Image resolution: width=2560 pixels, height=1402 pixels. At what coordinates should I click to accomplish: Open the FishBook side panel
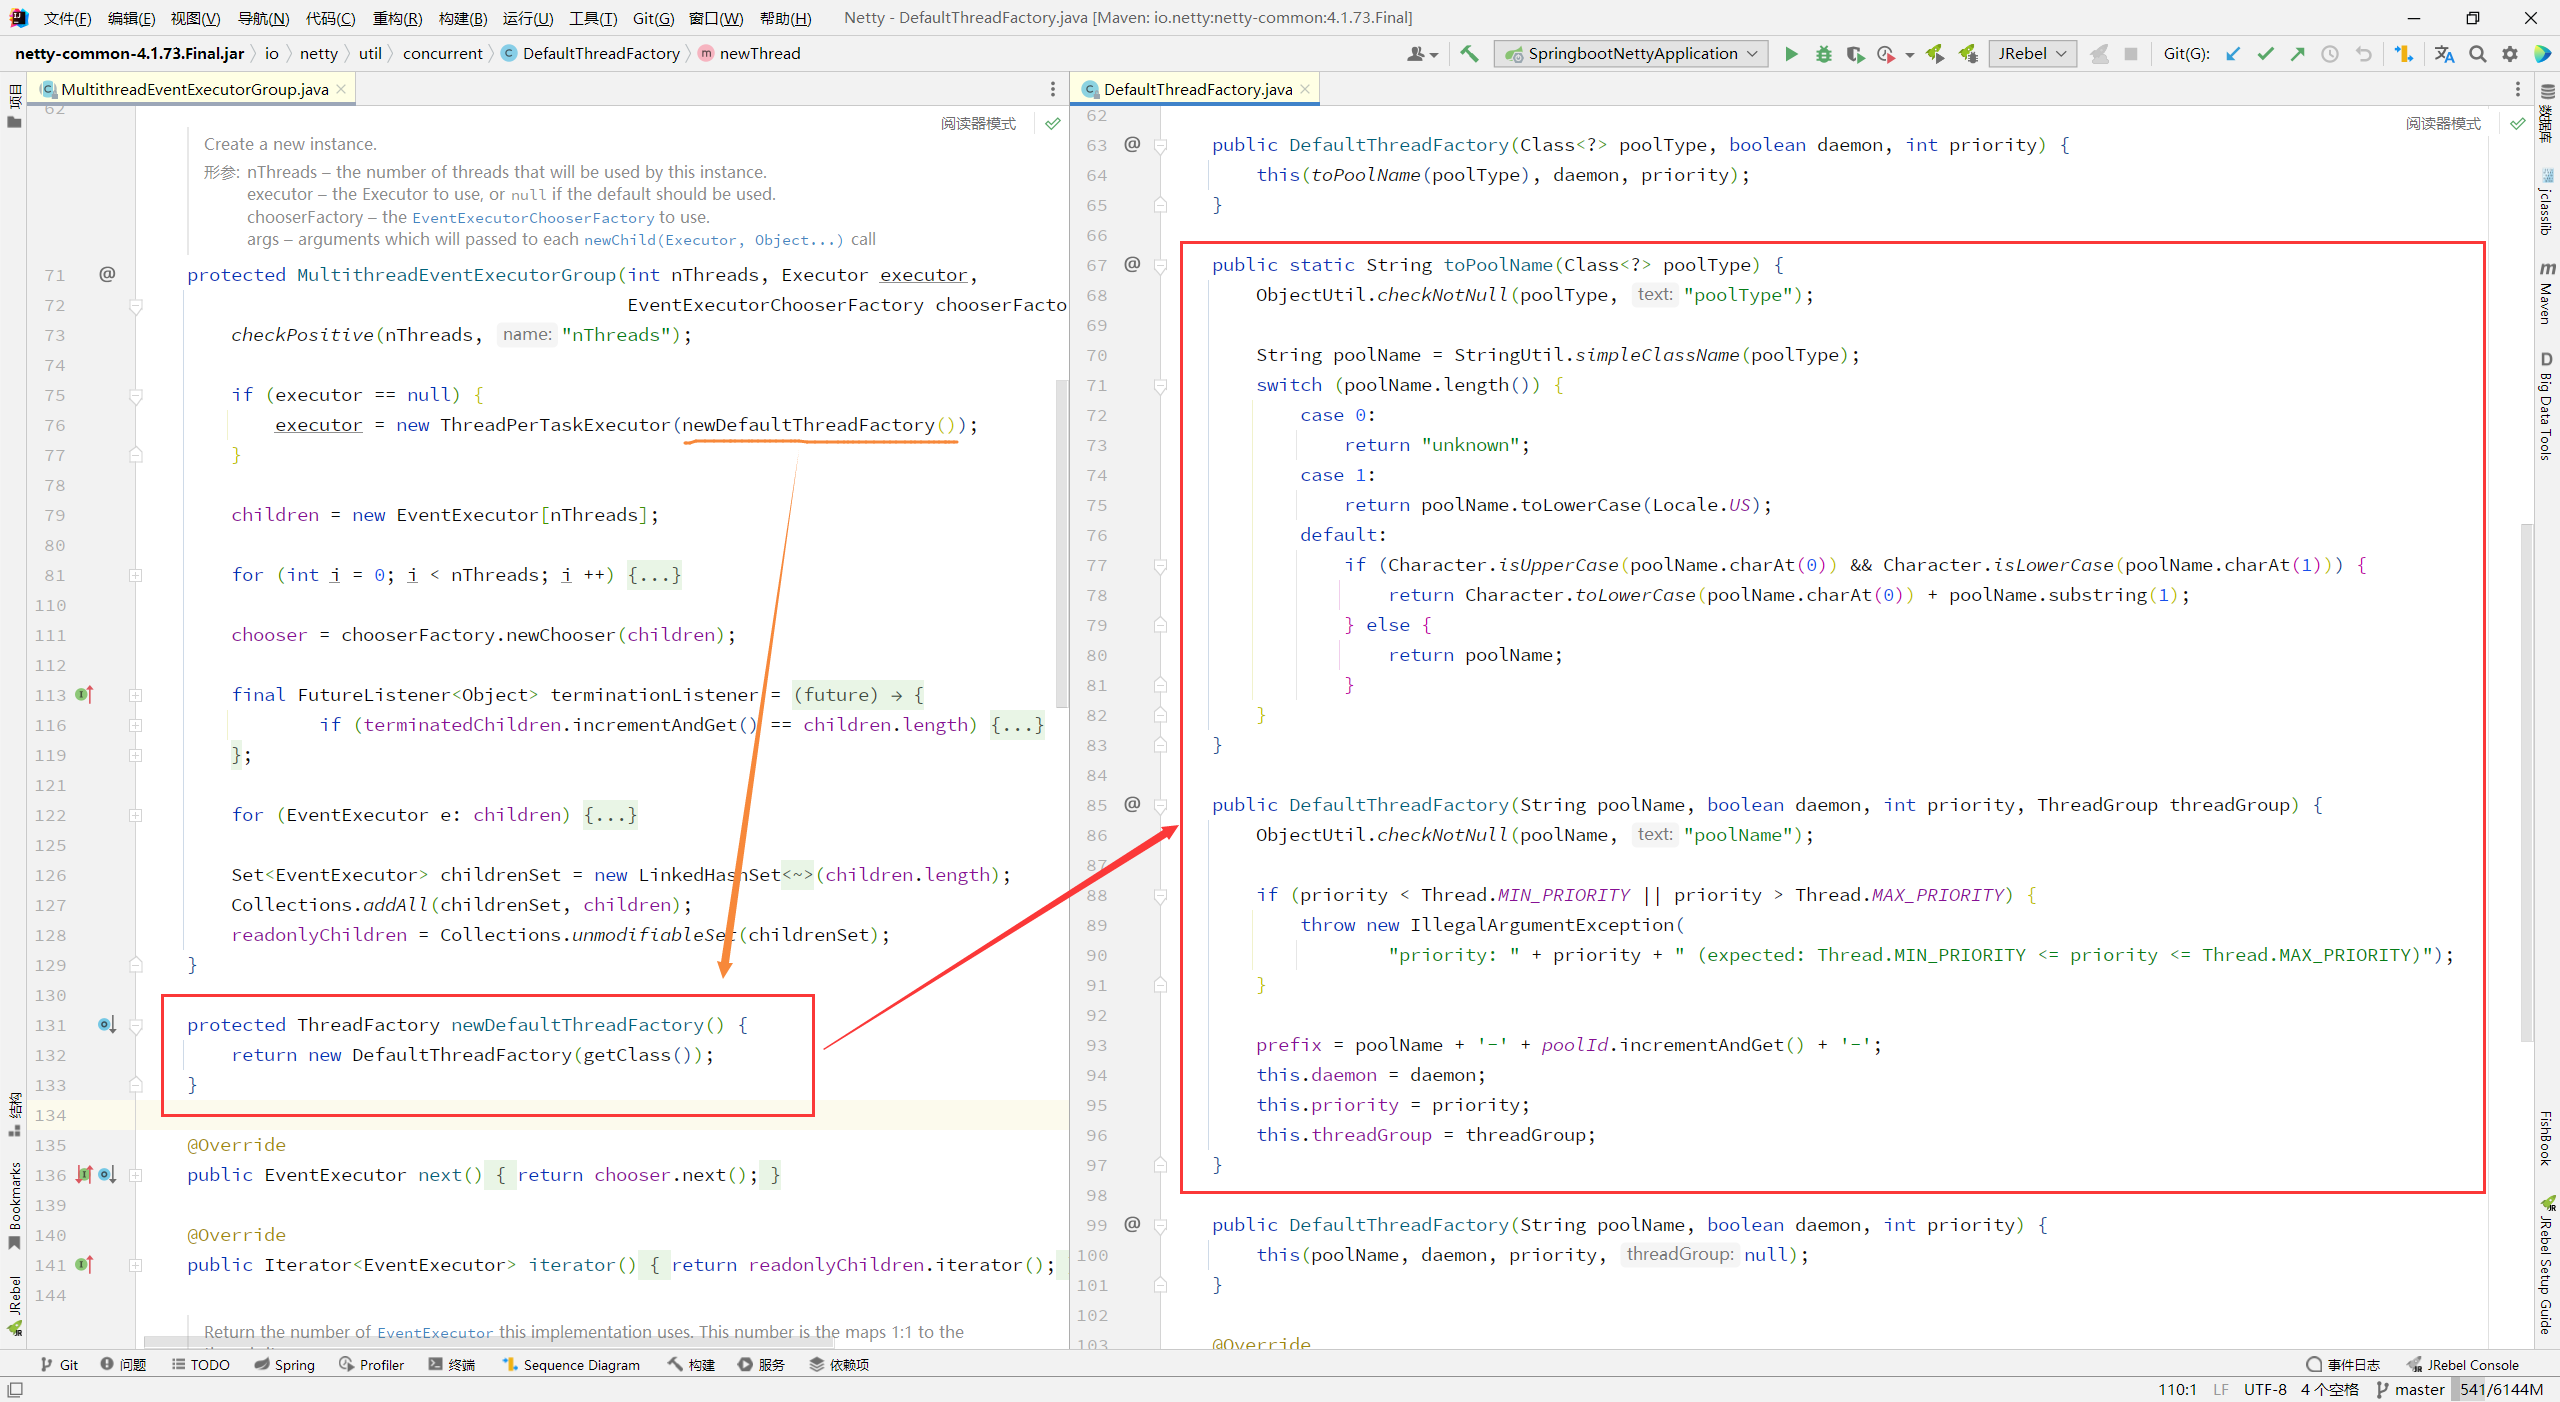click(x=2547, y=1138)
